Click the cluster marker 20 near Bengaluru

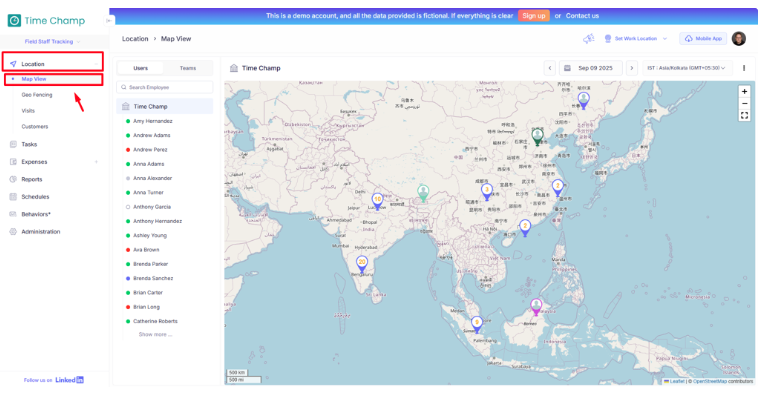click(x=362, y=264)
